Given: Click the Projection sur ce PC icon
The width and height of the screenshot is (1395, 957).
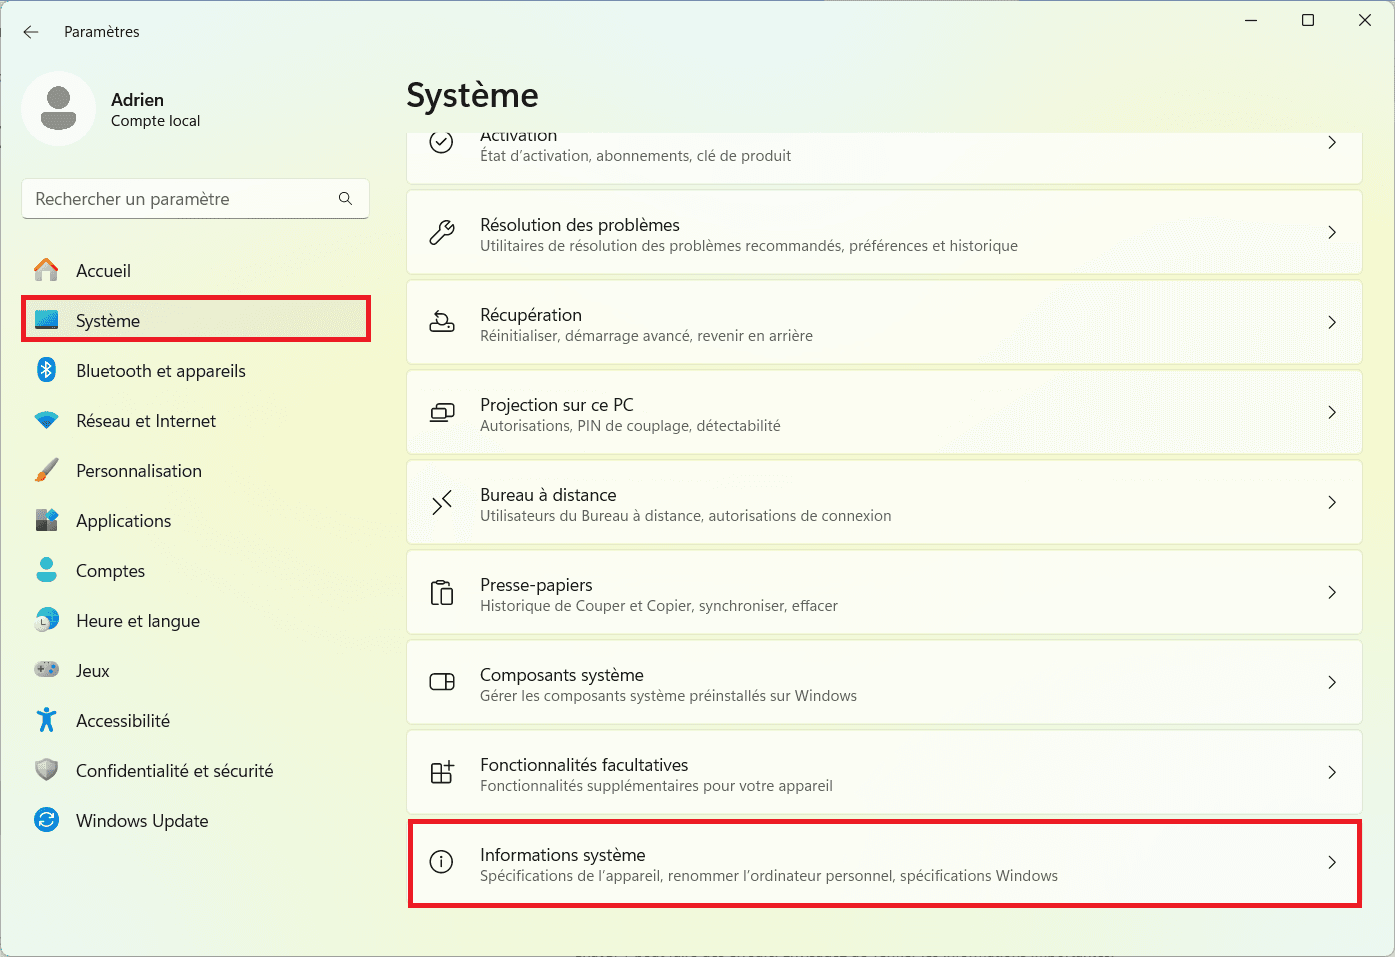Looking at the screenshot, I should coord(441,412).
